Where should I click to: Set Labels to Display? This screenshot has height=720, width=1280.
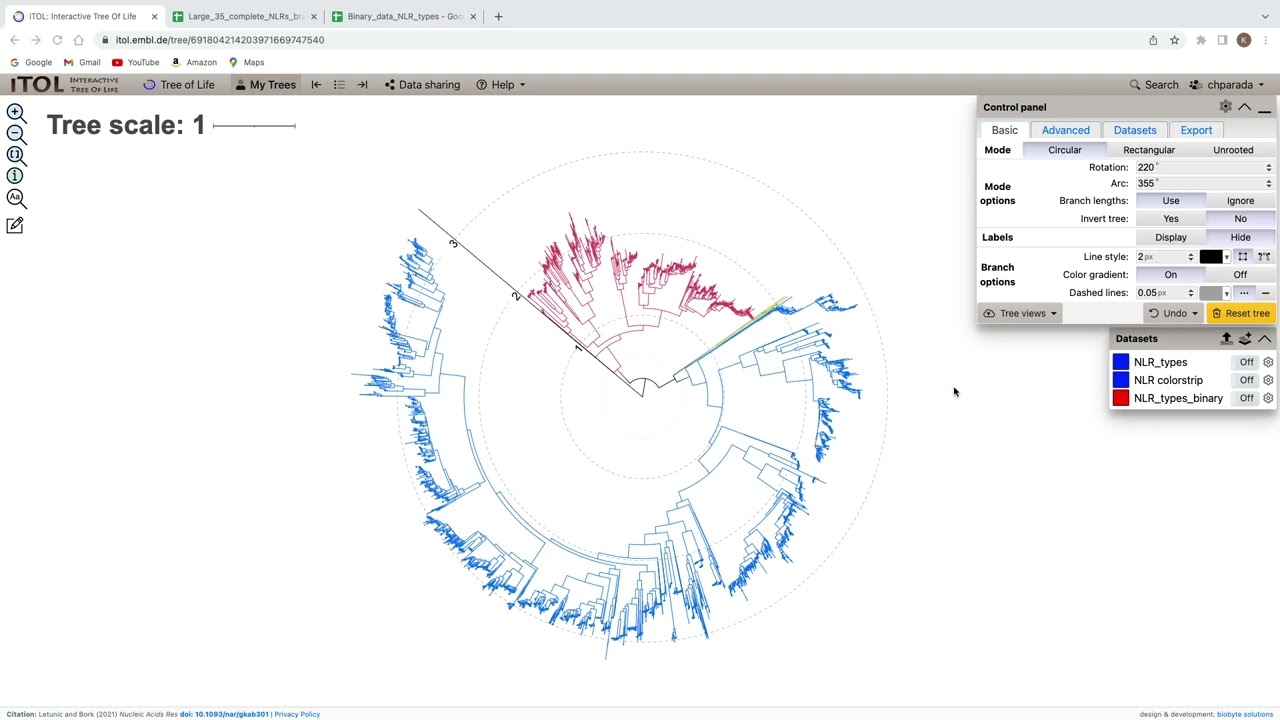(1171, 238)
